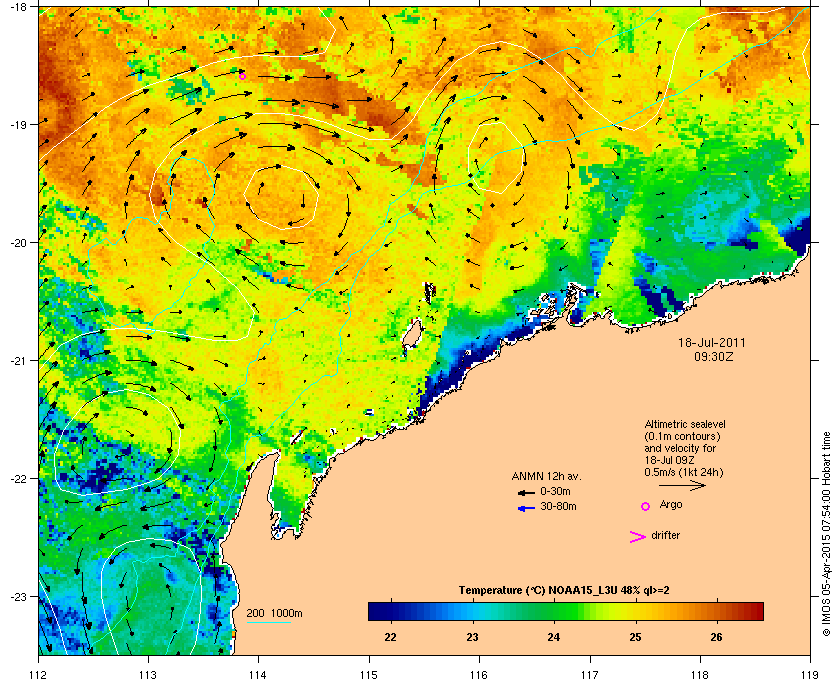The image size is (840, 680).
Task: Click the '0-30m' depth label
Action: click(x=555, y=491)
